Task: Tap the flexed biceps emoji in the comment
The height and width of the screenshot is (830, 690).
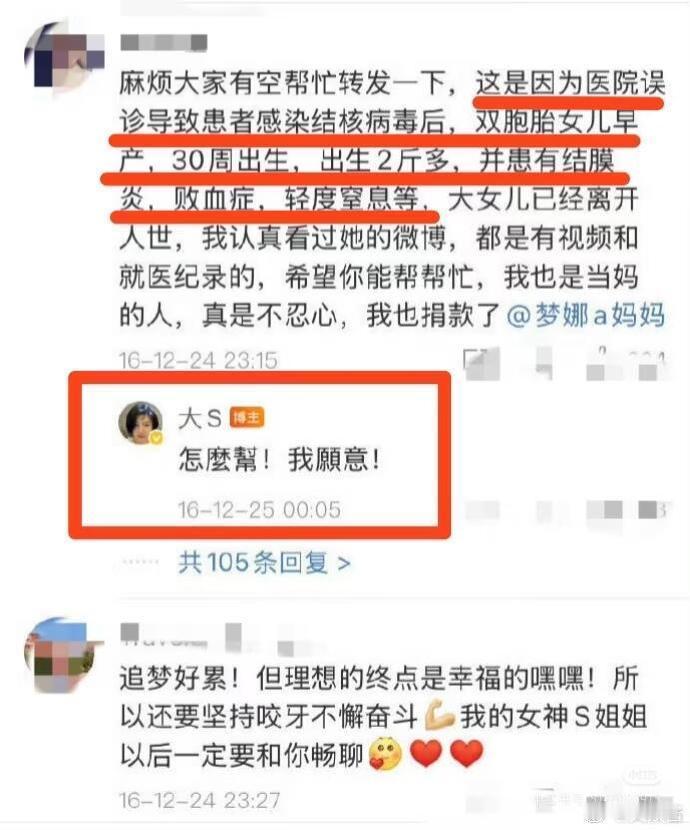Action: 440,717
